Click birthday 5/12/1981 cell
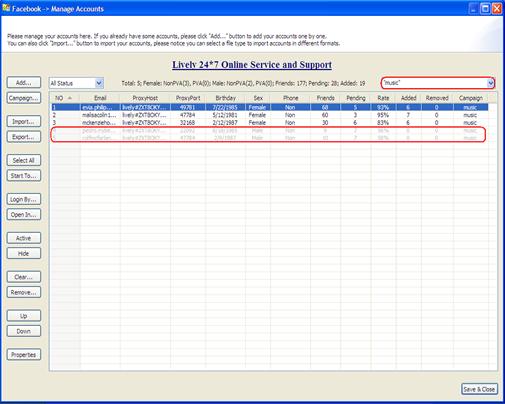505x404 pixels. (225, 115)
